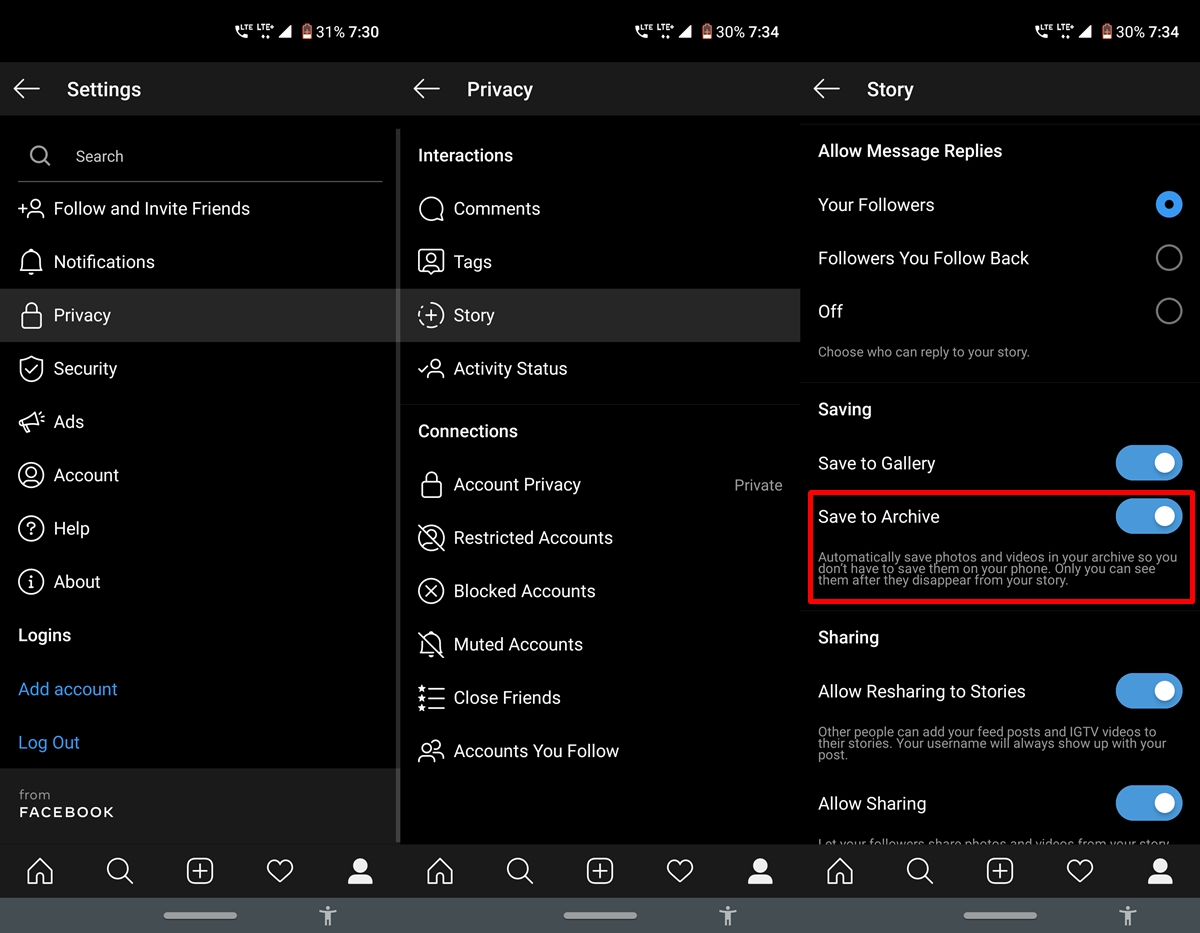This screenshot has height=933, width=1200.
Task: Tap Profile icon in Settings screen navbar
Action: point(360,871)
